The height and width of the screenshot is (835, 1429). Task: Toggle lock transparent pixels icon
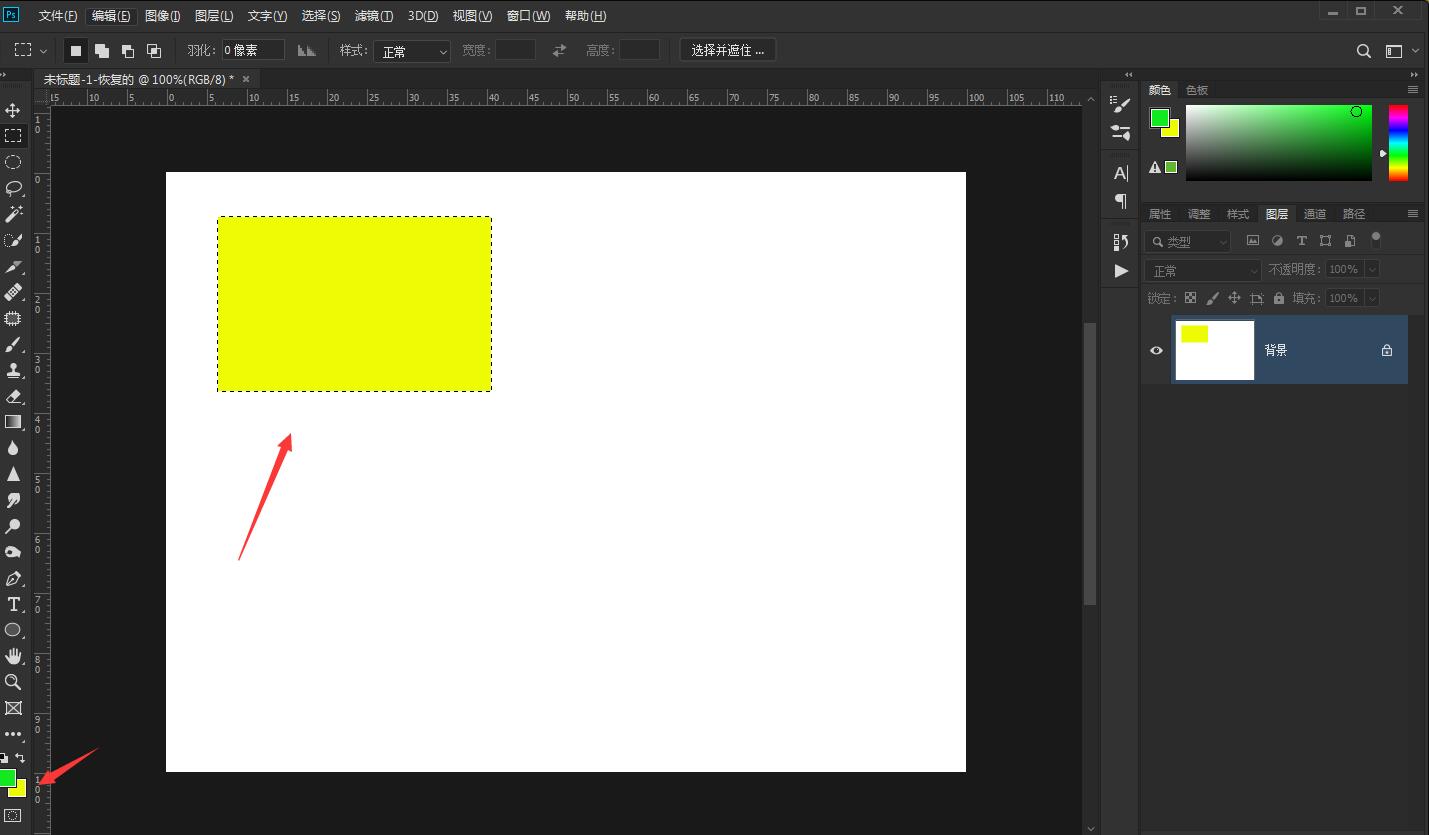pyautogui.click(x=1190, y=298)
